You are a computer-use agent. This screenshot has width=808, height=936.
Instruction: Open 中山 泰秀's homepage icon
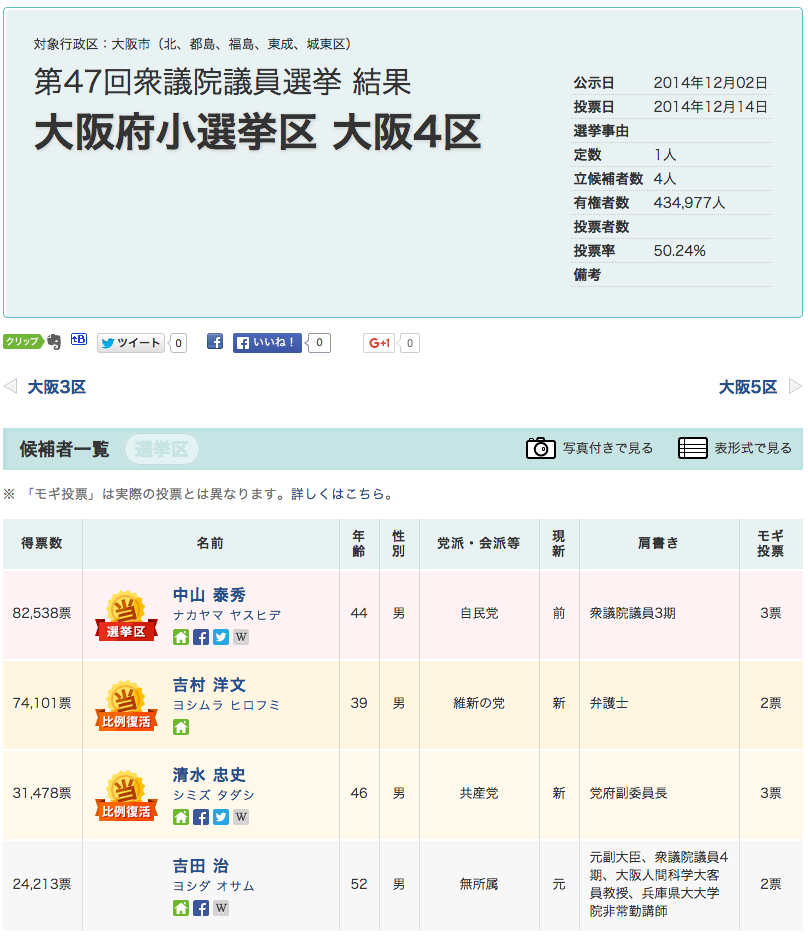click(181, 637)
